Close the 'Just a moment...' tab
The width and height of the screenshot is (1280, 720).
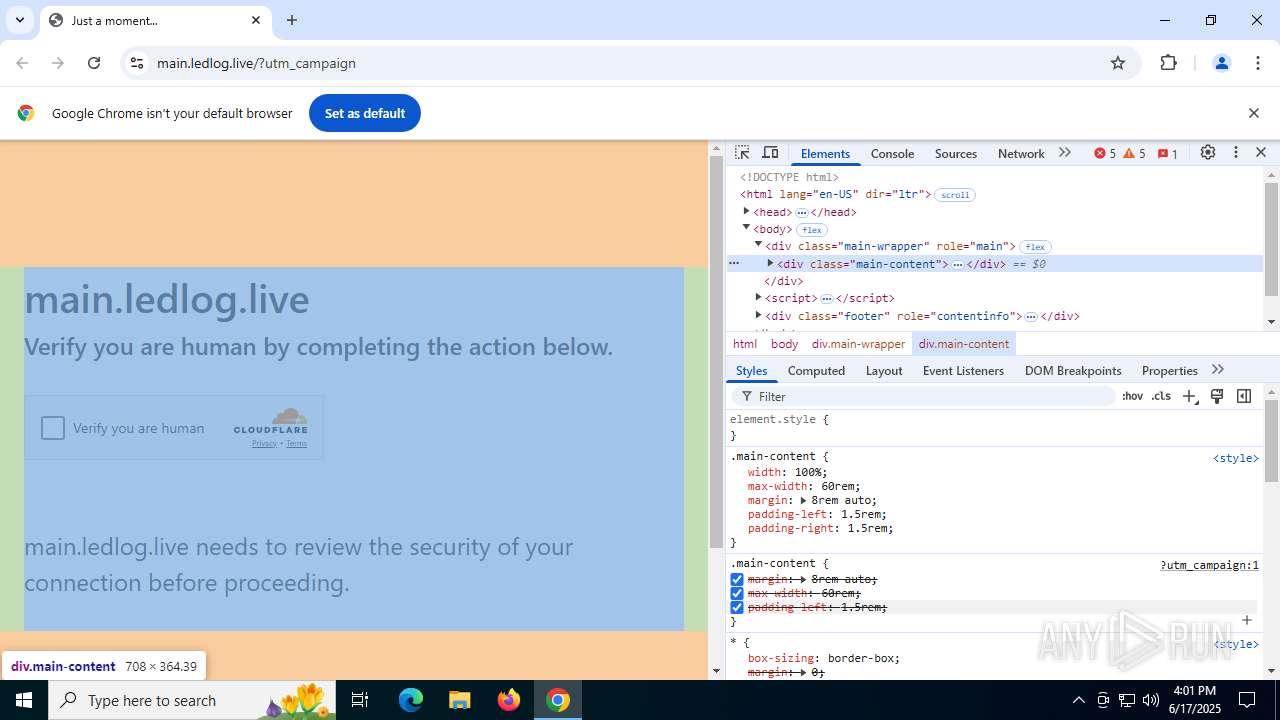tap(256, 20)
